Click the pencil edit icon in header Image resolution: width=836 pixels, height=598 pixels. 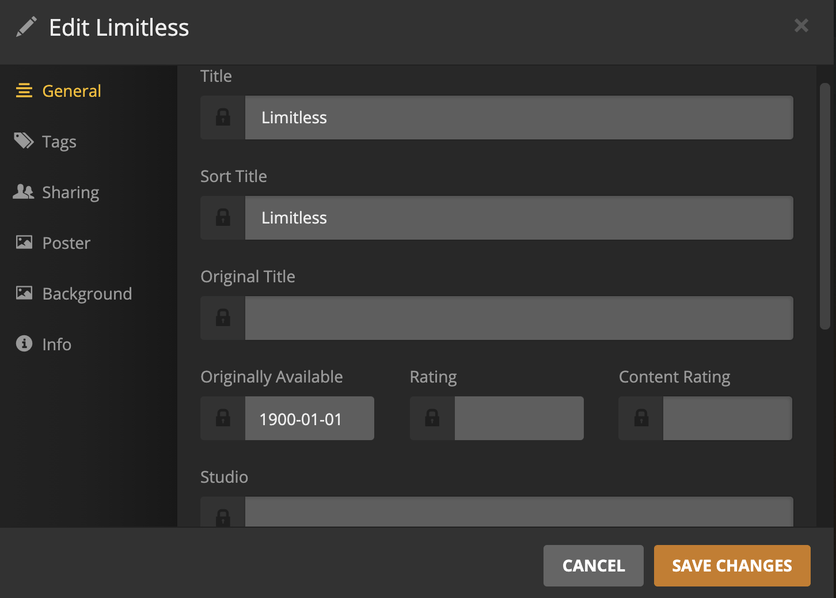pyautogui.click(x=26, y=27)
